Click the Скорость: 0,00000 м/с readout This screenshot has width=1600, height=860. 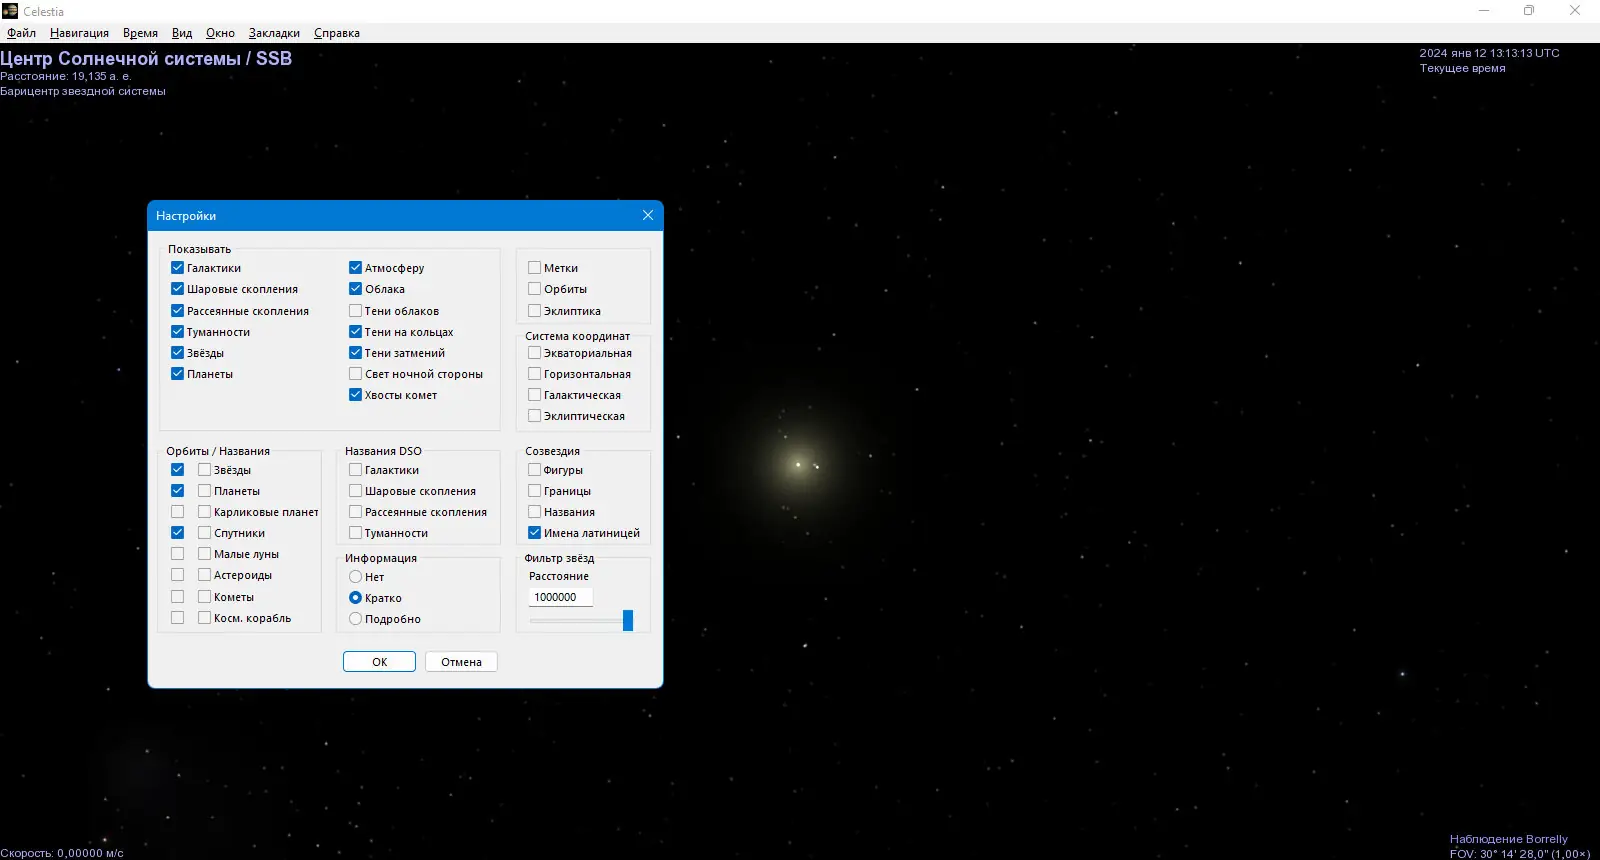pyautogui.click(x=62, y=853)
